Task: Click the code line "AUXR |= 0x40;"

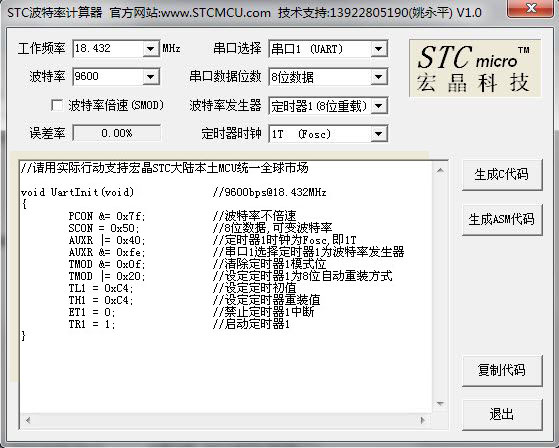Action: pos(107,240)
